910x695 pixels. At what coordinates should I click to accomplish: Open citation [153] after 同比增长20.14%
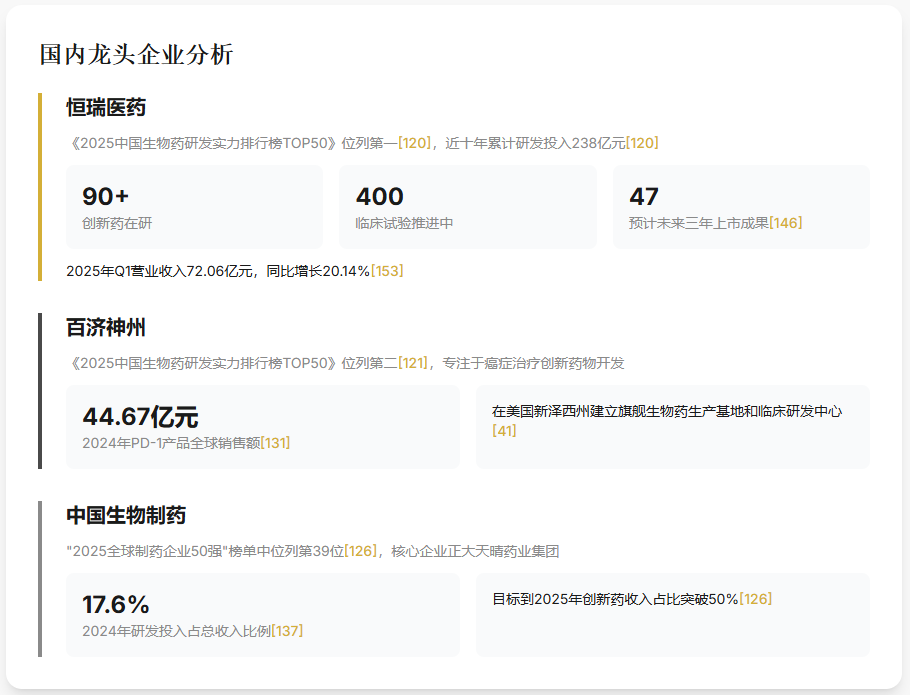click(387, 271)
